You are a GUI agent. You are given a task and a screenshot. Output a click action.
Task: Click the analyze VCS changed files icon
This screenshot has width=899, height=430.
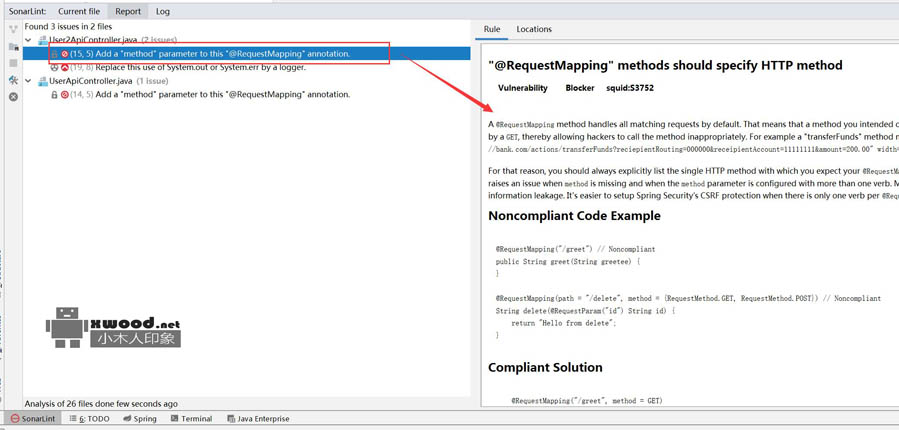[x=13, y=29]
